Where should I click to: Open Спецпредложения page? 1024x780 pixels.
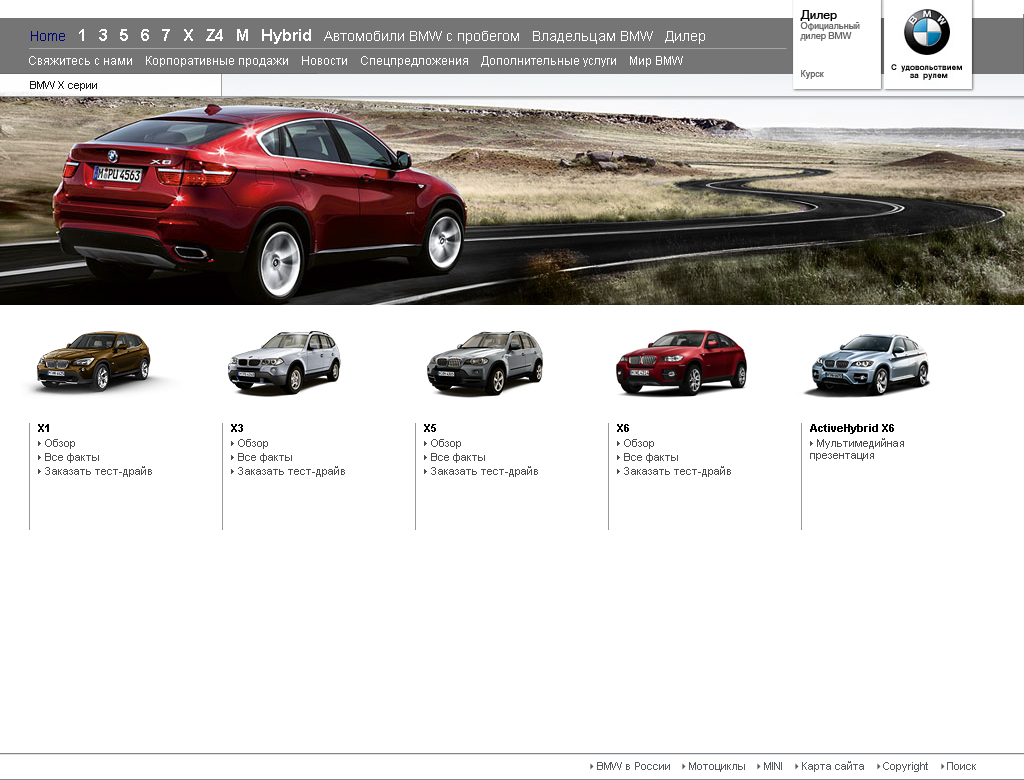click(x=414, y=61)
